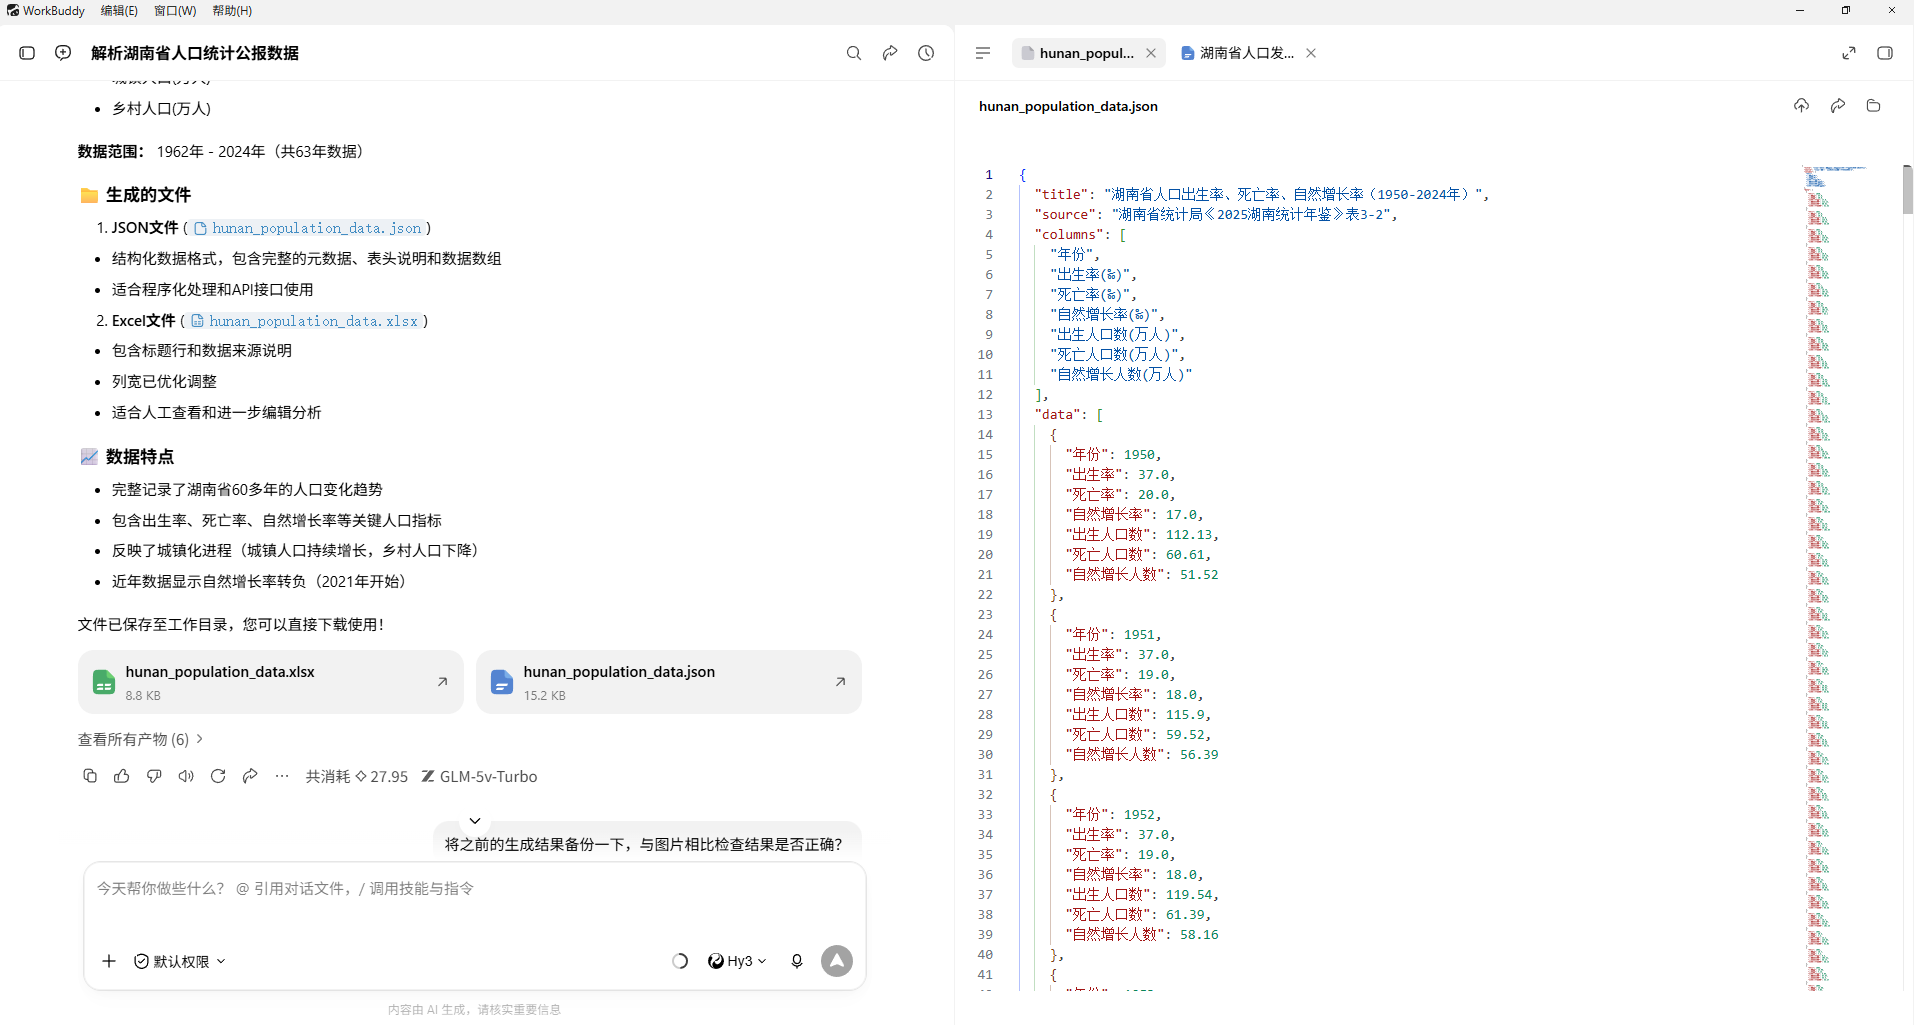The image size is (1914, 1025).
Task: Select the GLM-5v-Turbo model label
Action: pos(479,776)
